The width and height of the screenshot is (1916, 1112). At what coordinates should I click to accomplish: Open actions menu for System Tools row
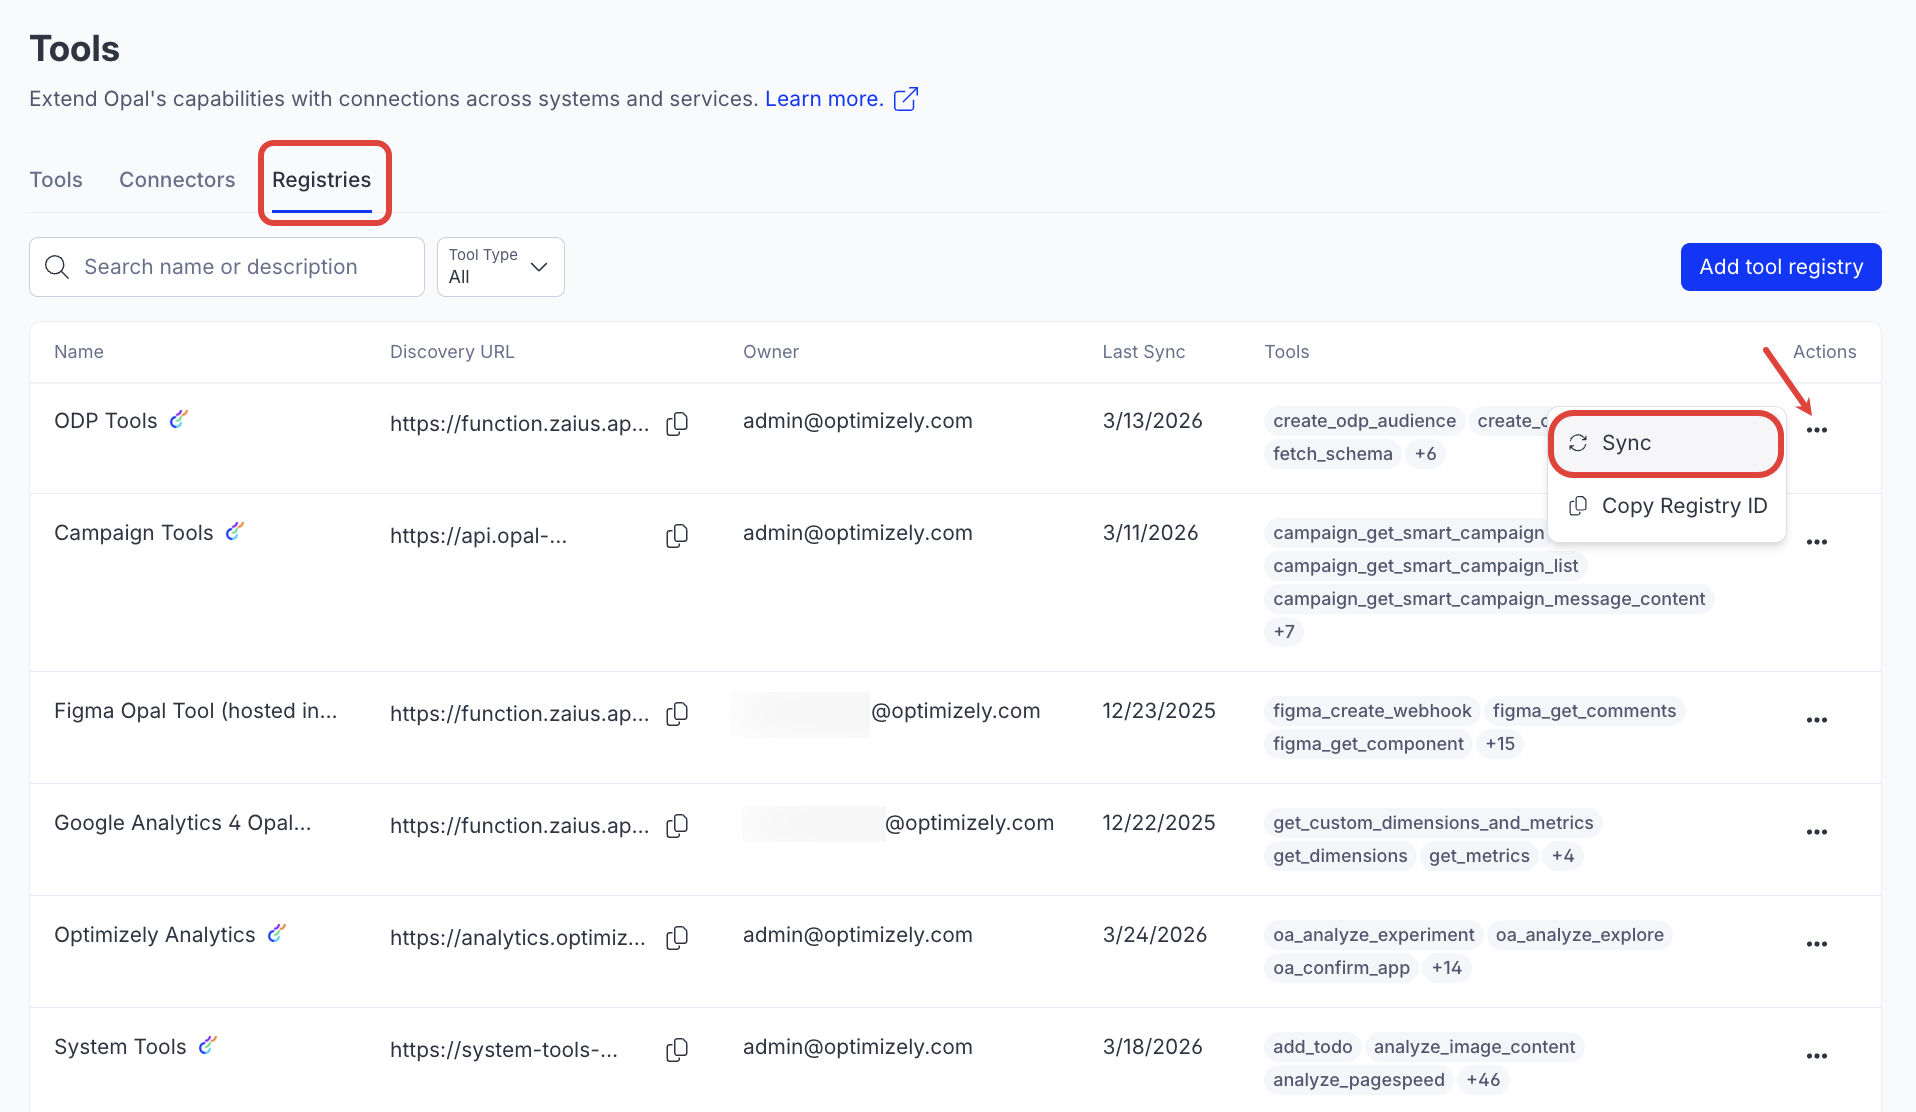1816,1056
